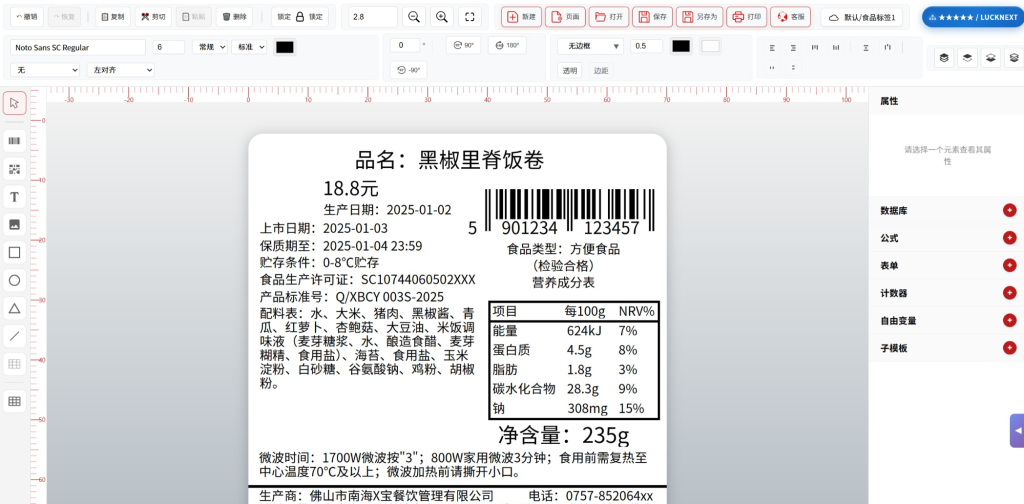Edit border width field 0.5
1024x504 pixels.
(x=647, y=46)
